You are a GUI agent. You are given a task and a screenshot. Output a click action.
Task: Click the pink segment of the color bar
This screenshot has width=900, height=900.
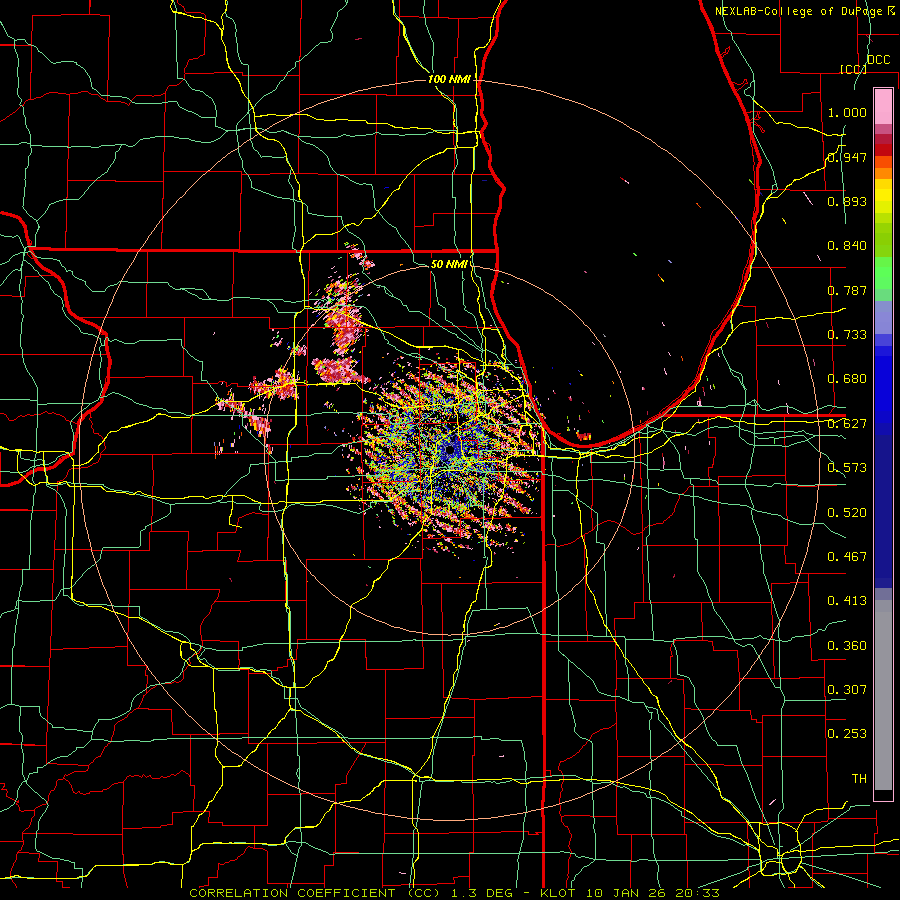pos(883,106)
